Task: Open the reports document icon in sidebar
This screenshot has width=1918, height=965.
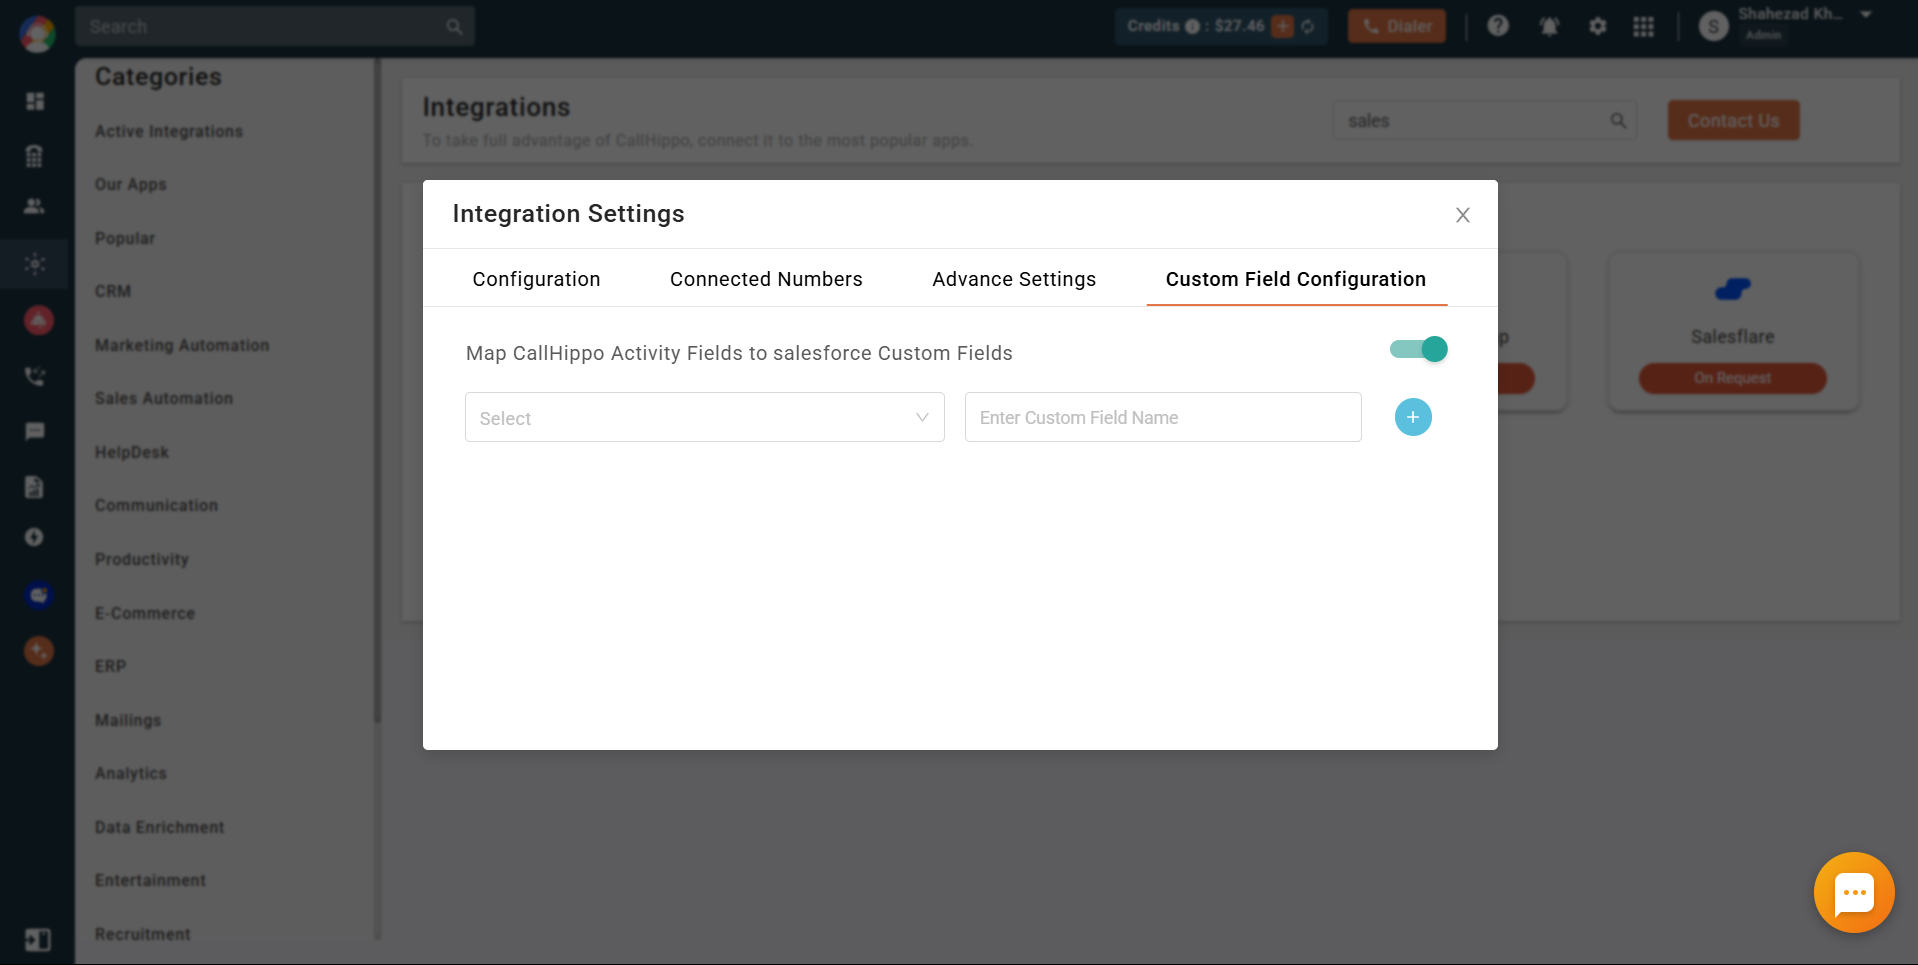Action: click(x=34, y=487)
